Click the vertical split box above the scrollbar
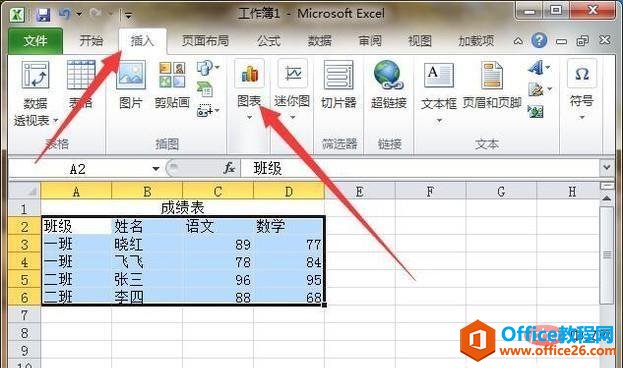Screen dimensions: 623x368 (607, 186)
